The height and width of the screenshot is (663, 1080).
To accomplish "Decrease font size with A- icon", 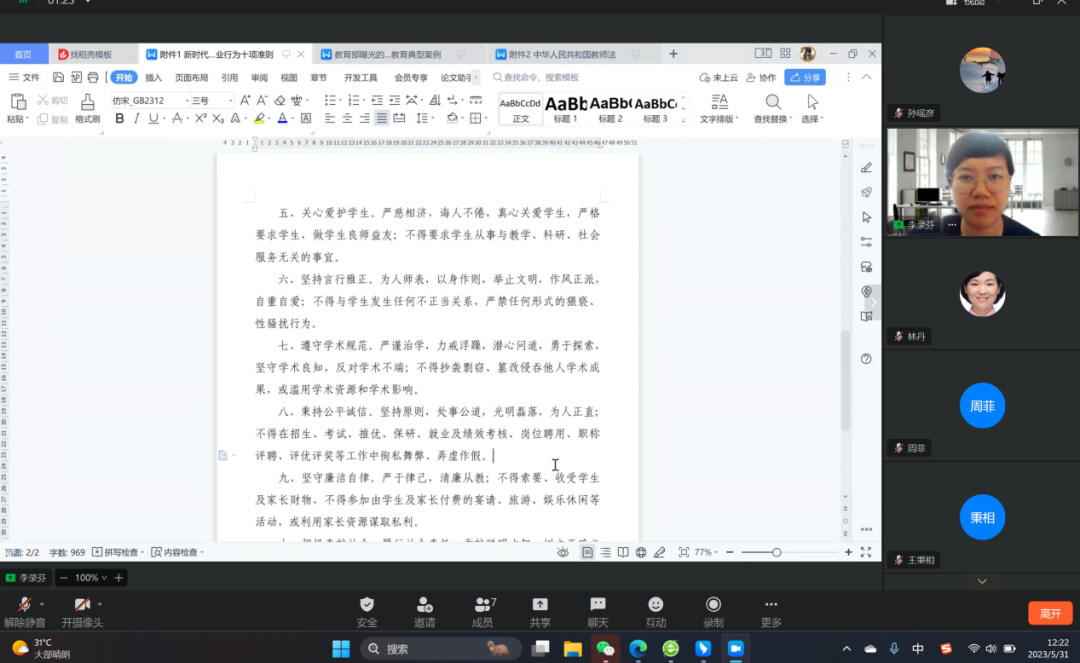I will [262, 101].
